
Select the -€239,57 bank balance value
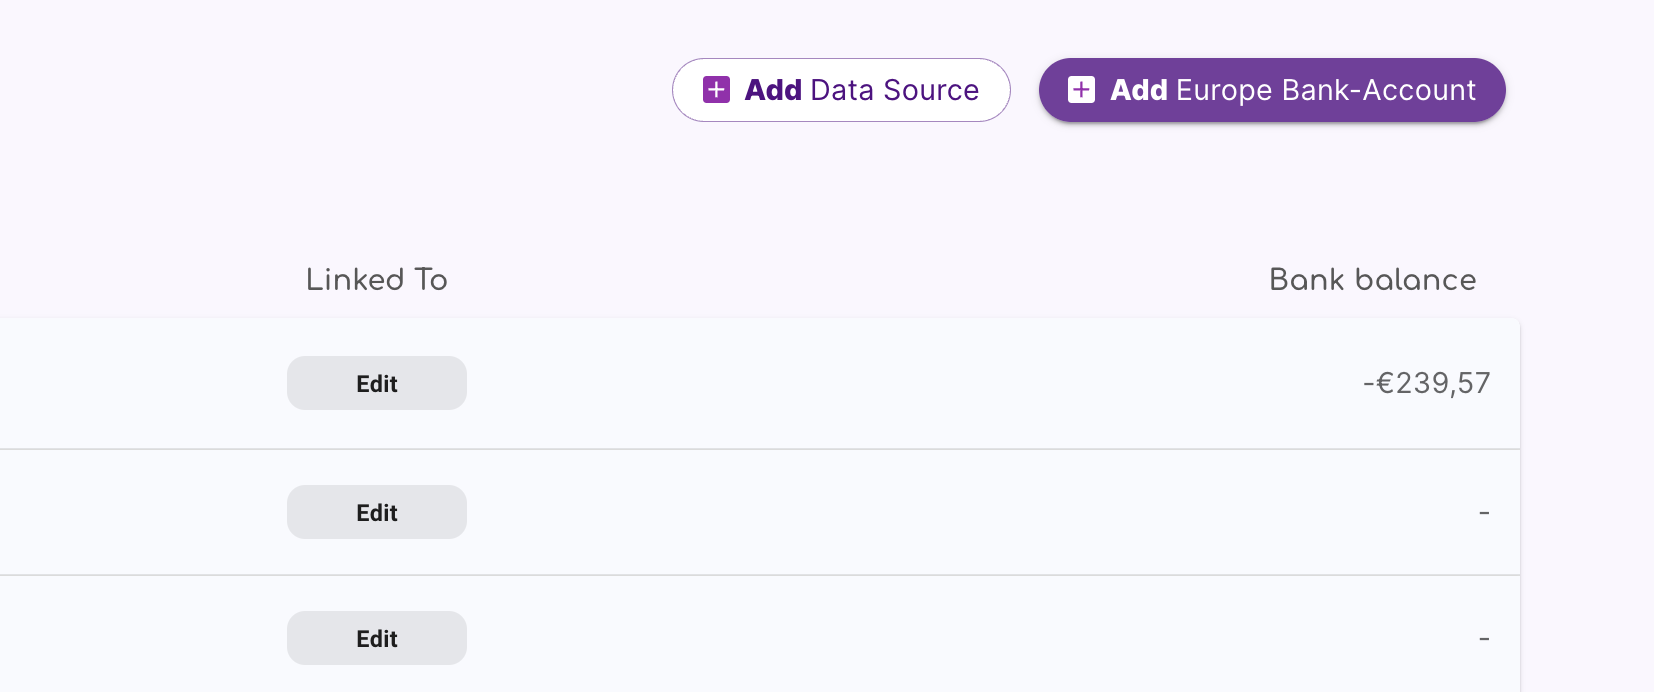point(1427,384)
